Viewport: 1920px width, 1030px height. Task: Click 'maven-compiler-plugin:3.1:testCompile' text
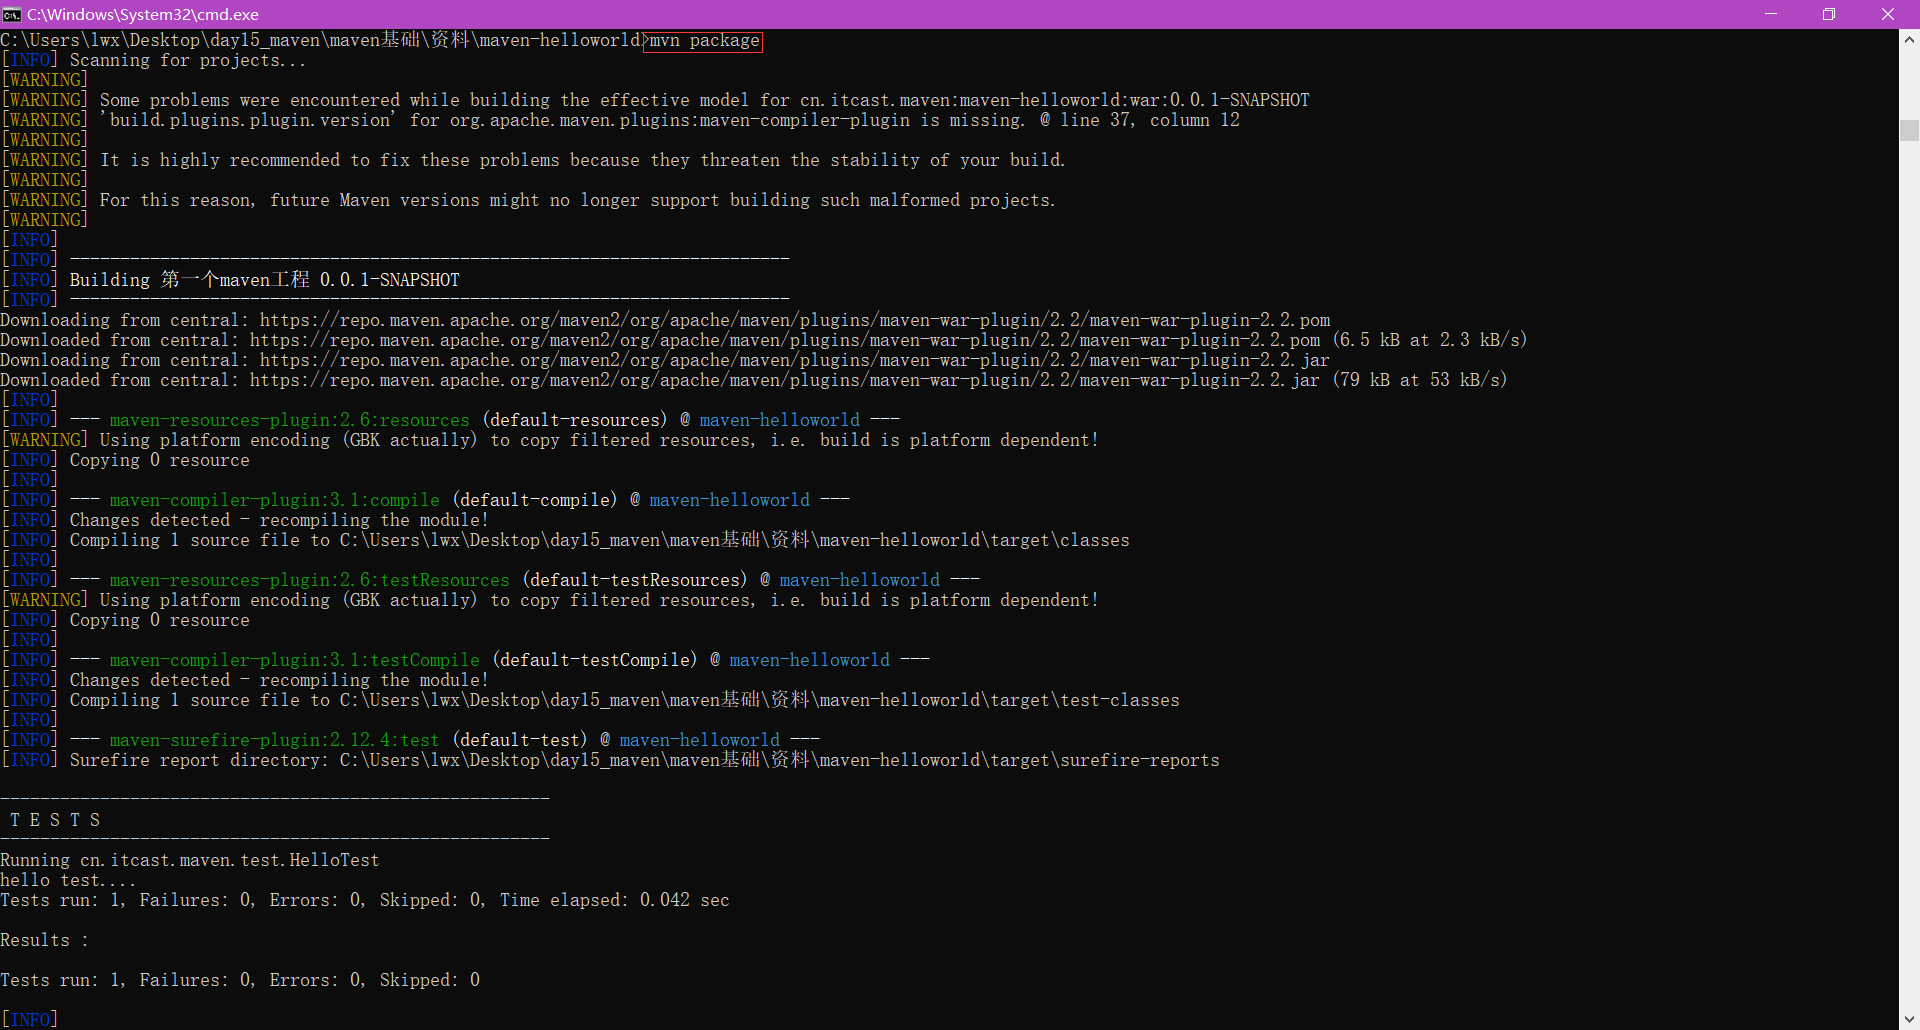295,660
